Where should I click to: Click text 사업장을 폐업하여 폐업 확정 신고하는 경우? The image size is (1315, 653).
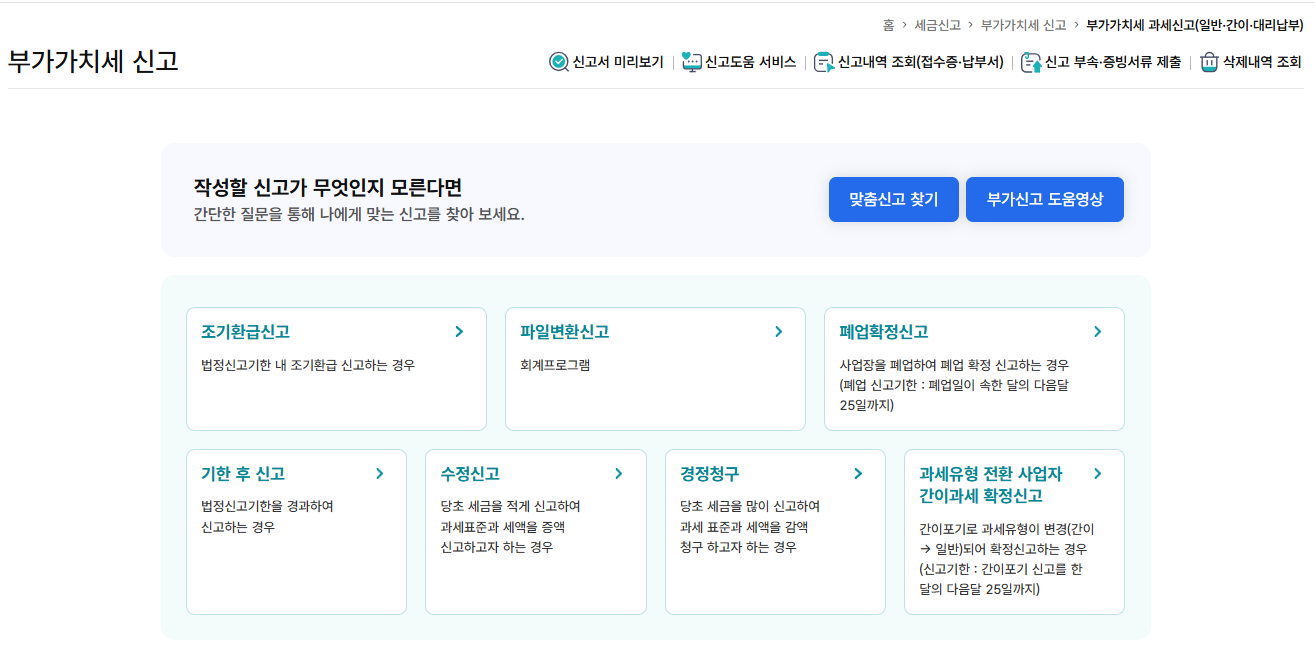[x=954, y=365]
